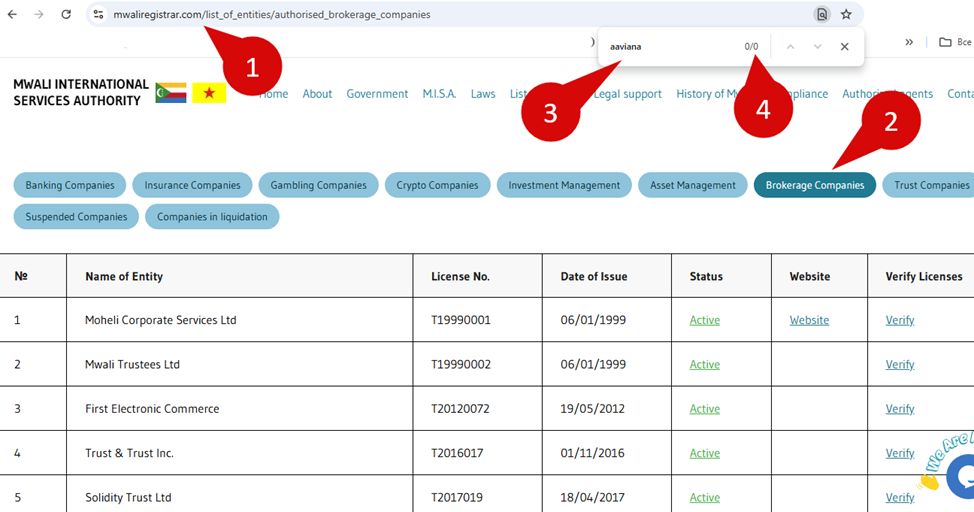
Task: Select entity name Trust & Trust Inc.
Action: tap(129, 454)
